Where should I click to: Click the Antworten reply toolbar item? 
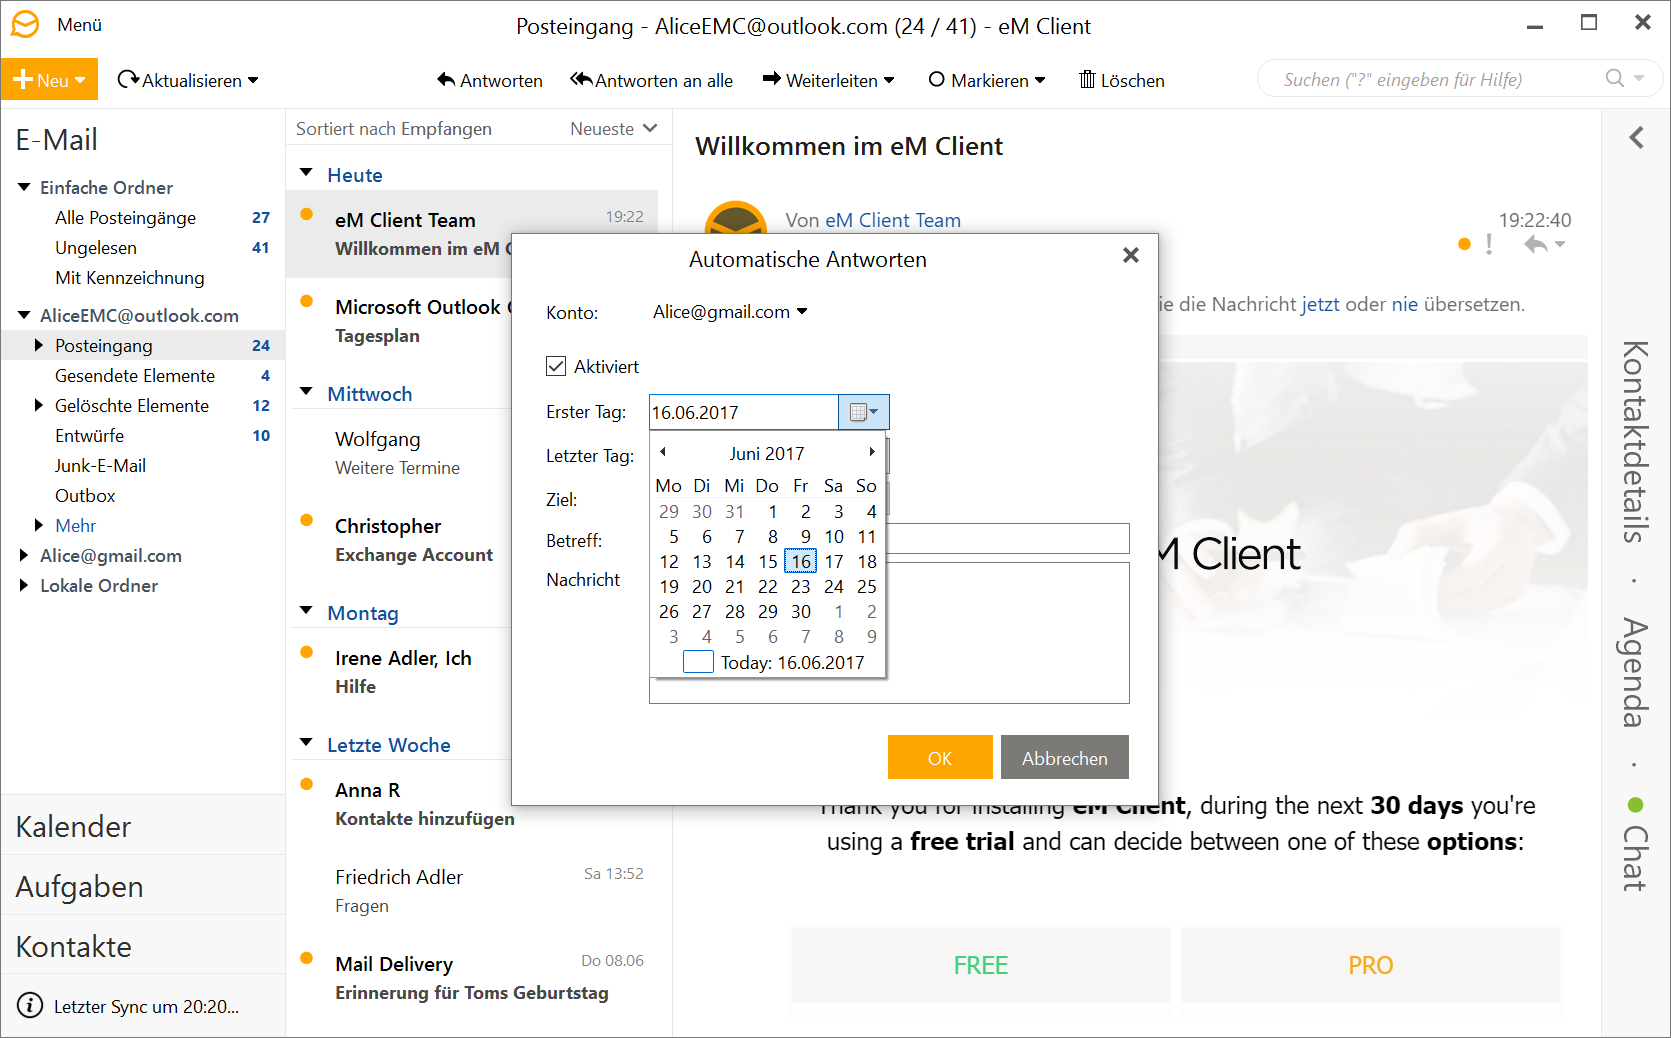pyautogui.click(x=490, y=80)
